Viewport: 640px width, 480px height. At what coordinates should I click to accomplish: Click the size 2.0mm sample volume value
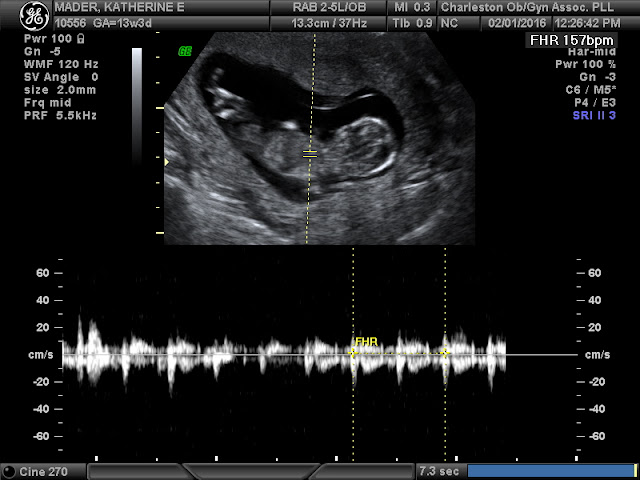(x=60, y=89)
